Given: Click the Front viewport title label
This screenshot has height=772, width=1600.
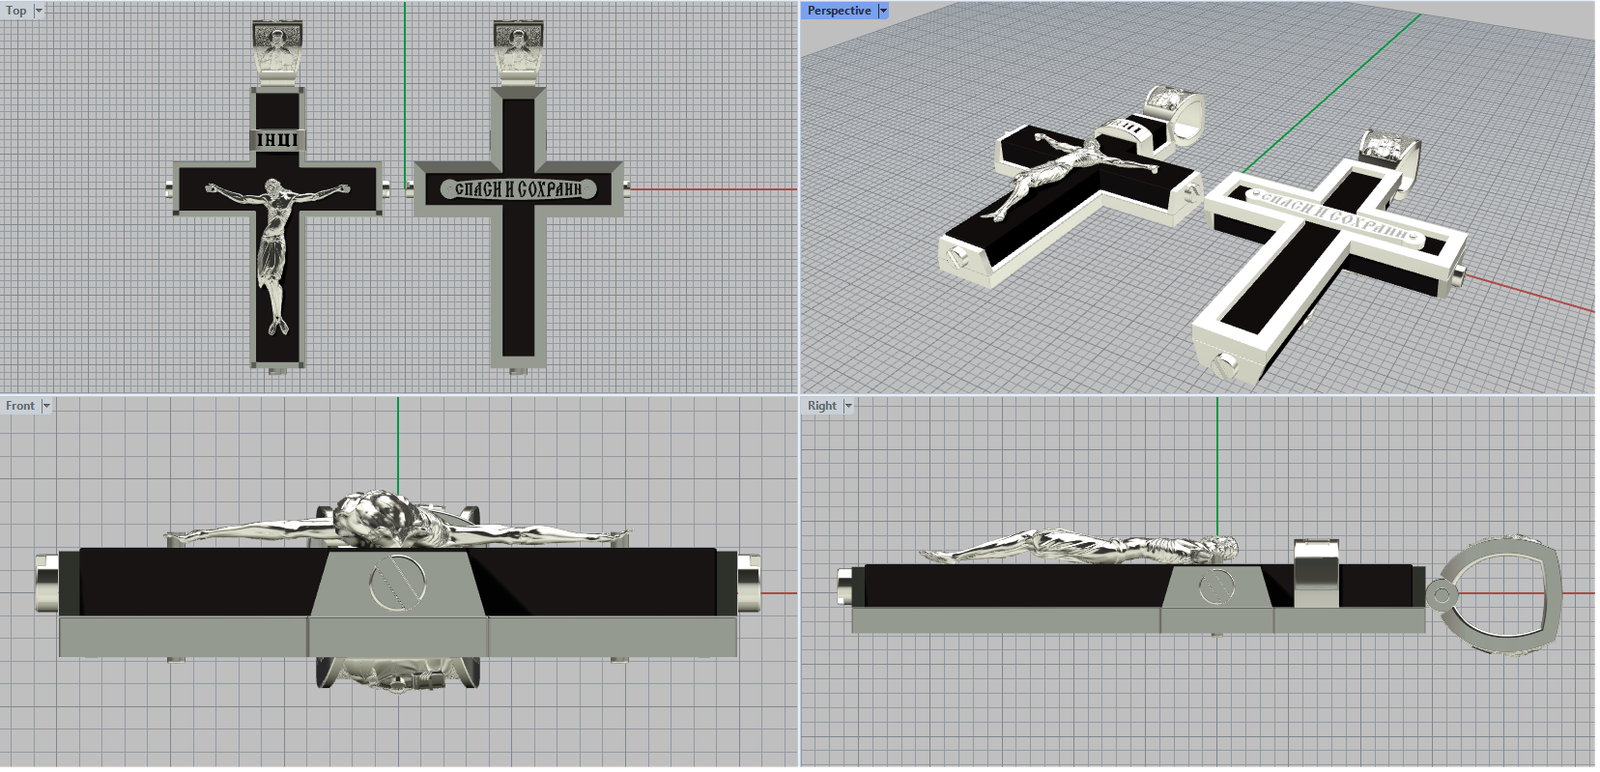Looking at the screenshot, I should [19, 406].
